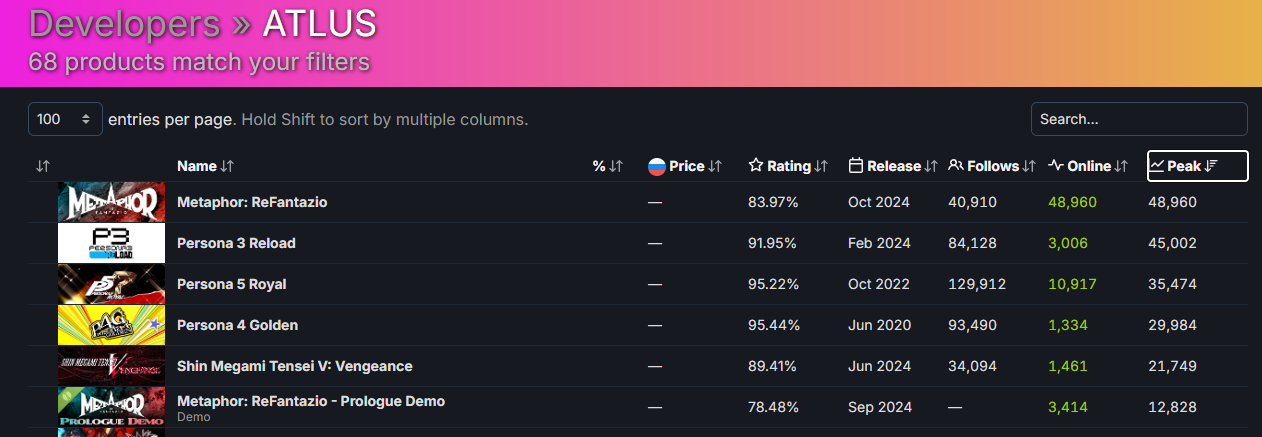1262x437 pixels.
Task: Open Metaphor: ReFantazio - Prologue Demo
Action: [311, 401]
